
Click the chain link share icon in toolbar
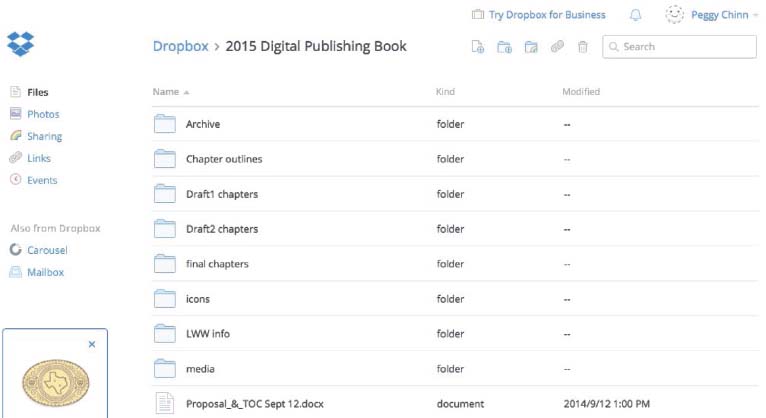click(557, 46)
